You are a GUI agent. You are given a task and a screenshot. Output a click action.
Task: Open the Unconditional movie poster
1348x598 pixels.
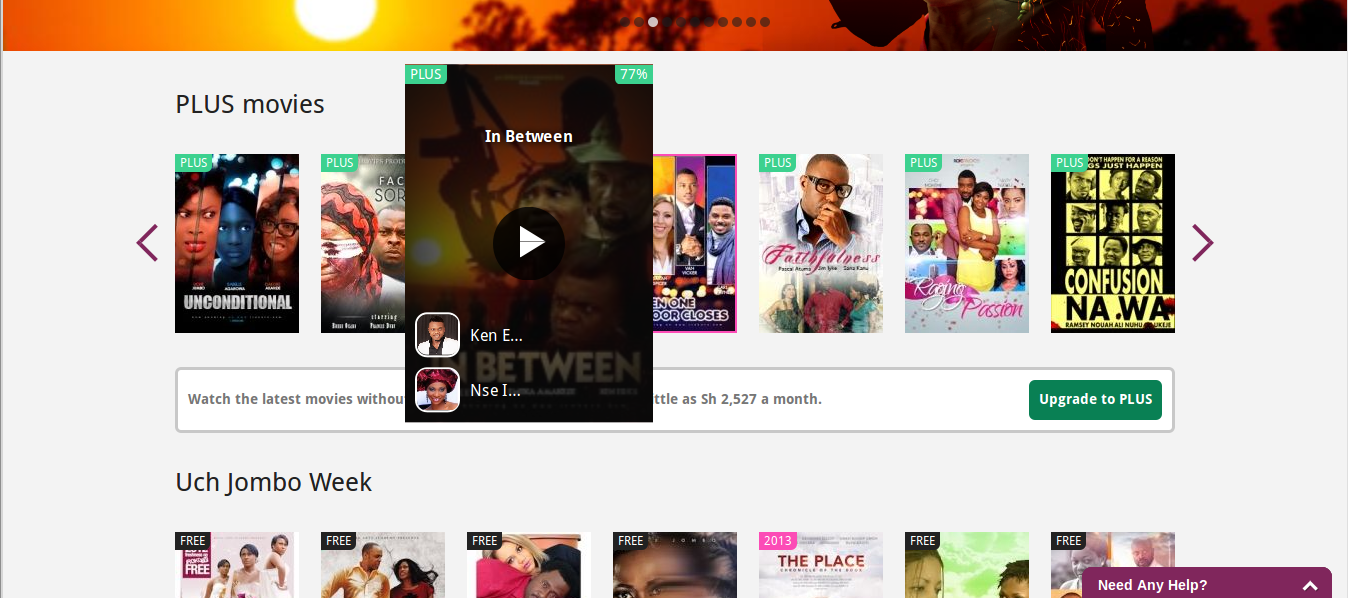pyautogui.click(x=237, y=243)
